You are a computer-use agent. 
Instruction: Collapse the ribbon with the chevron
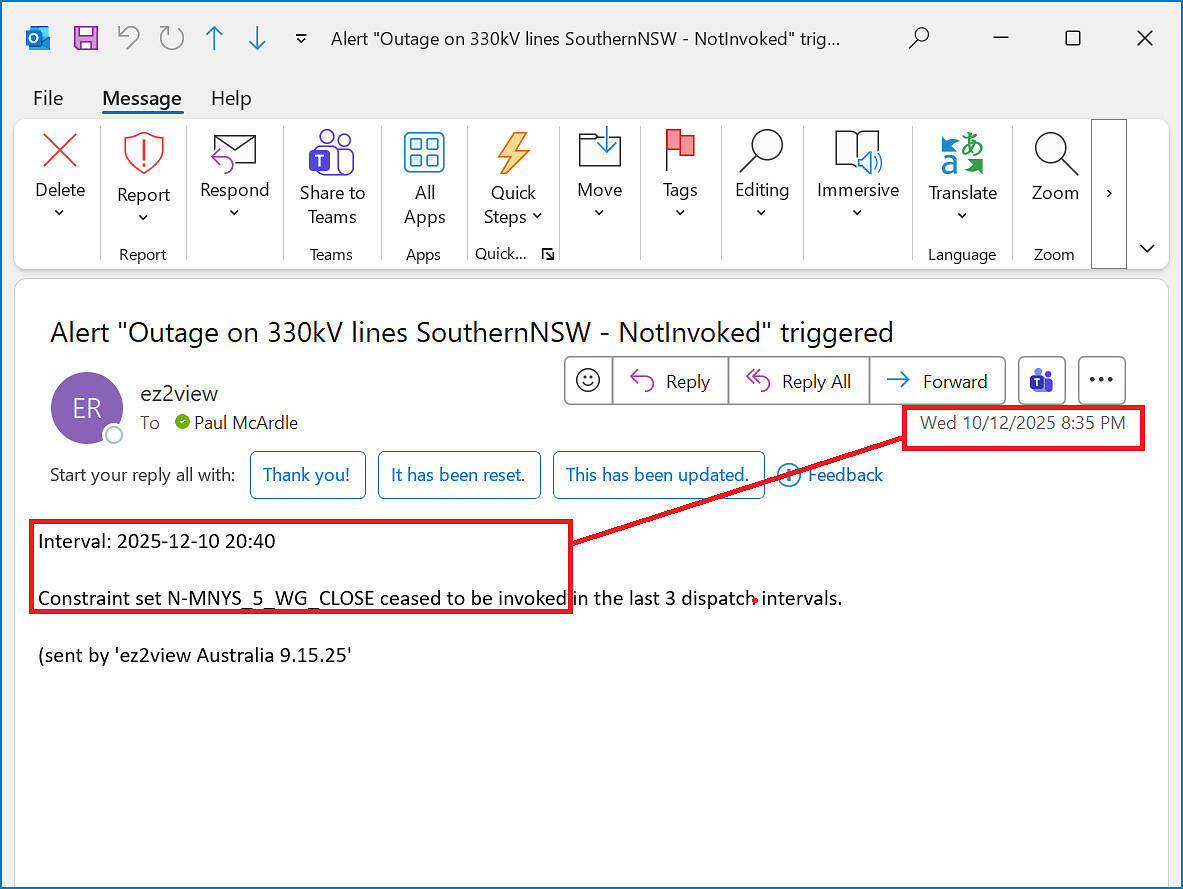coord(1147,248)
